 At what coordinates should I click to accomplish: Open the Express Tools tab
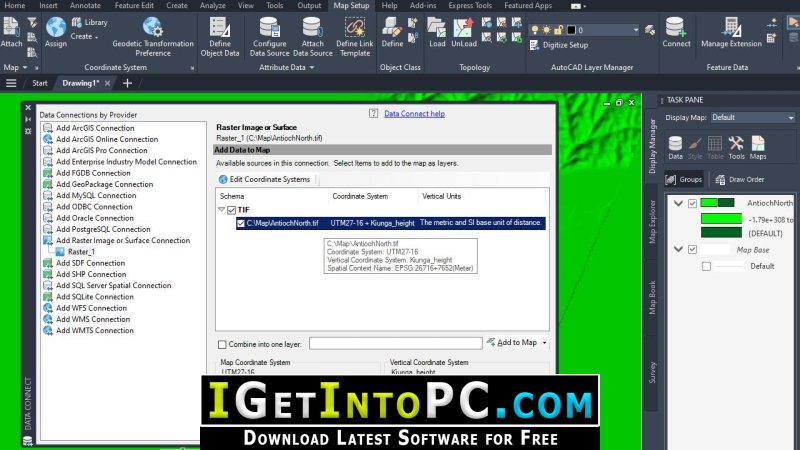click(x=470, y=5)
